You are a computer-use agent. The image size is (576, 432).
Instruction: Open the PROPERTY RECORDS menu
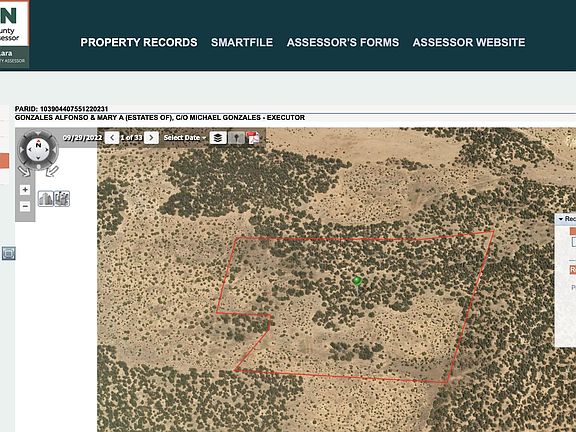tap(139, 42)
